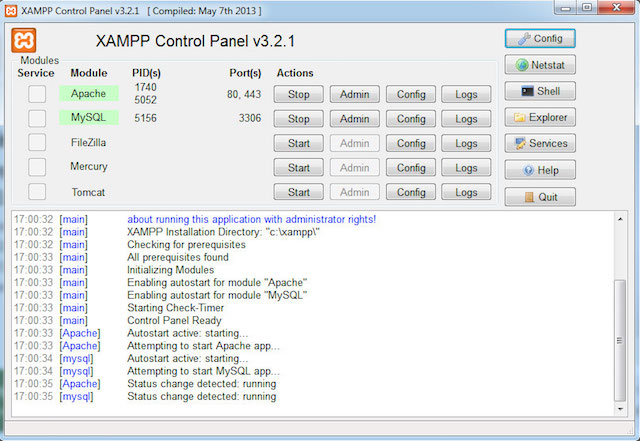Screen dimensions: 640x441
Task: Click the MySQL PID 5156
Action: [x=145, y=118]
